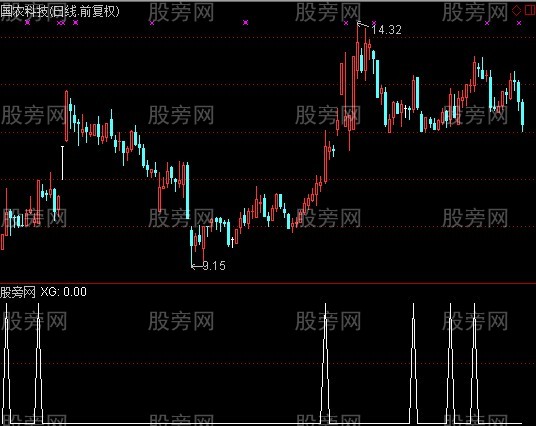The image size is (536, 426).
Task: Click the pair of adjacent purple markers under the title
Action: tap(61, 23)
